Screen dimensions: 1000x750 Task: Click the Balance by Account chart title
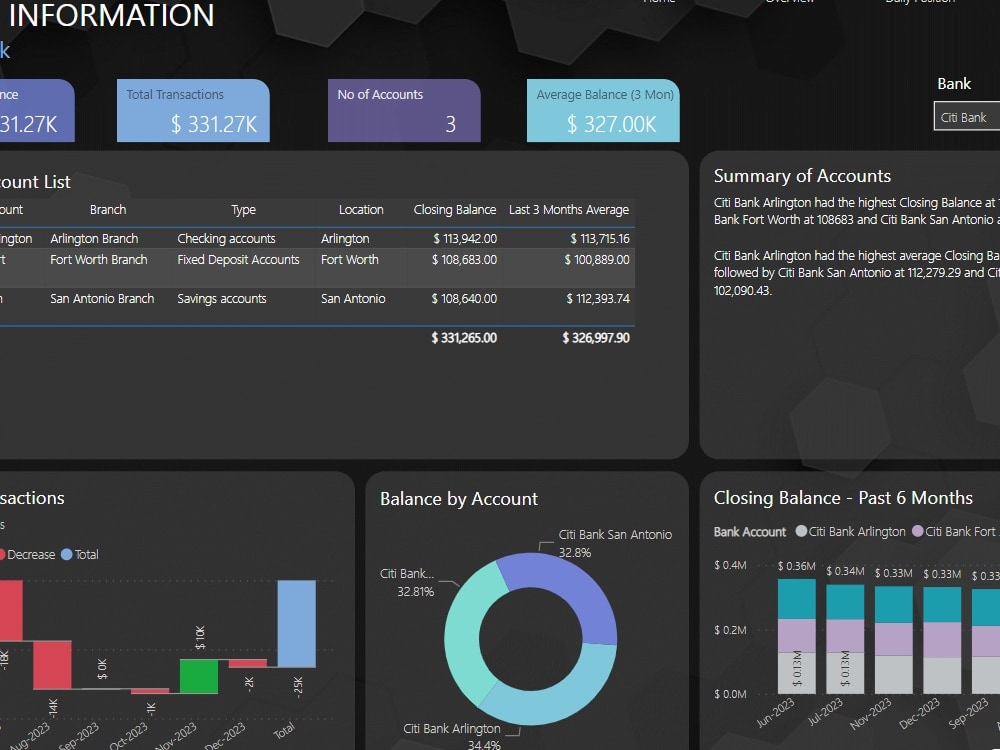[x=459, y=499]
